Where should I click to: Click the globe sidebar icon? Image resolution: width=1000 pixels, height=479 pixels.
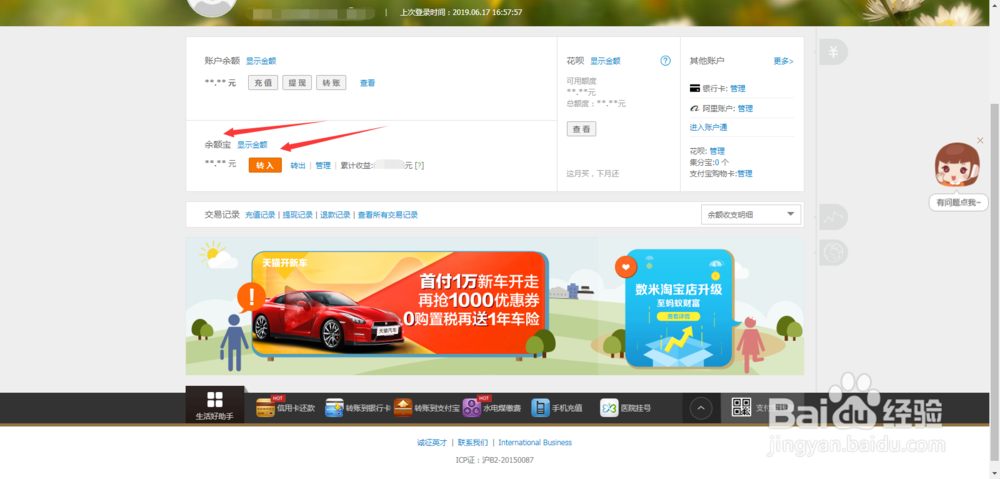832,253
